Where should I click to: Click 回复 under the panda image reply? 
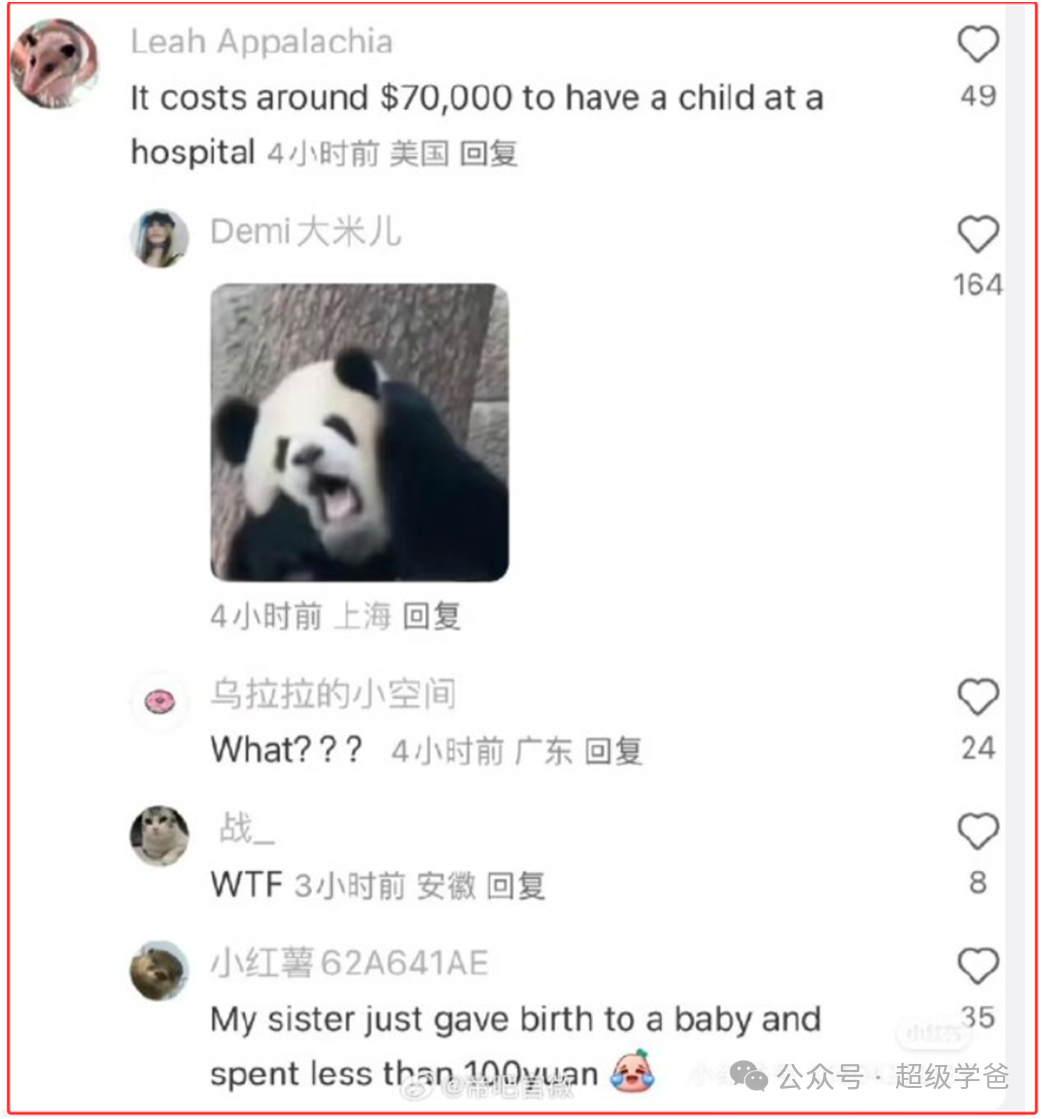(432, 616)
